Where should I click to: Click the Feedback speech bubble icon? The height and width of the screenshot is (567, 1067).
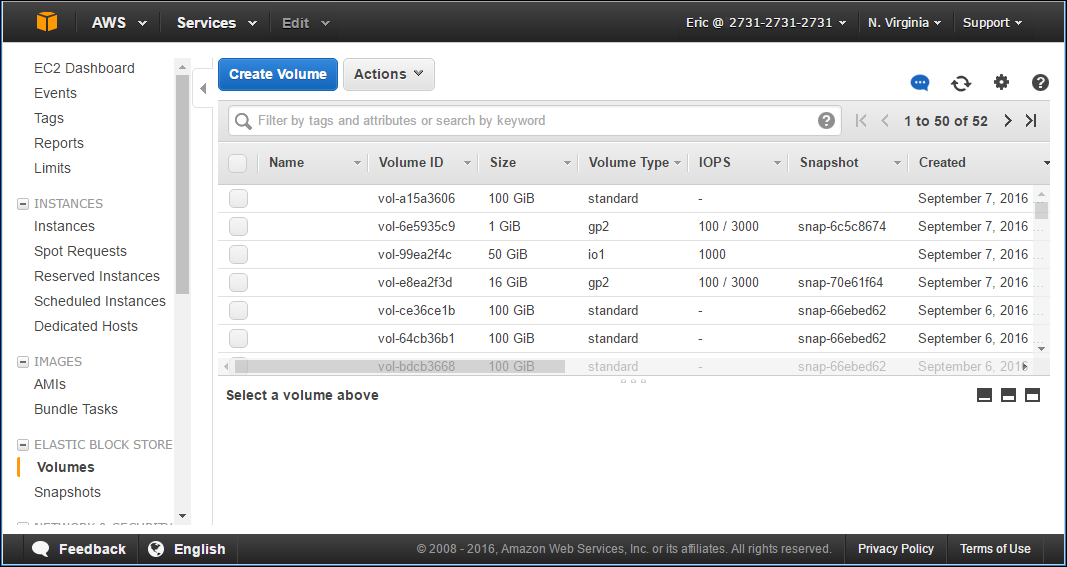(41, 549)
